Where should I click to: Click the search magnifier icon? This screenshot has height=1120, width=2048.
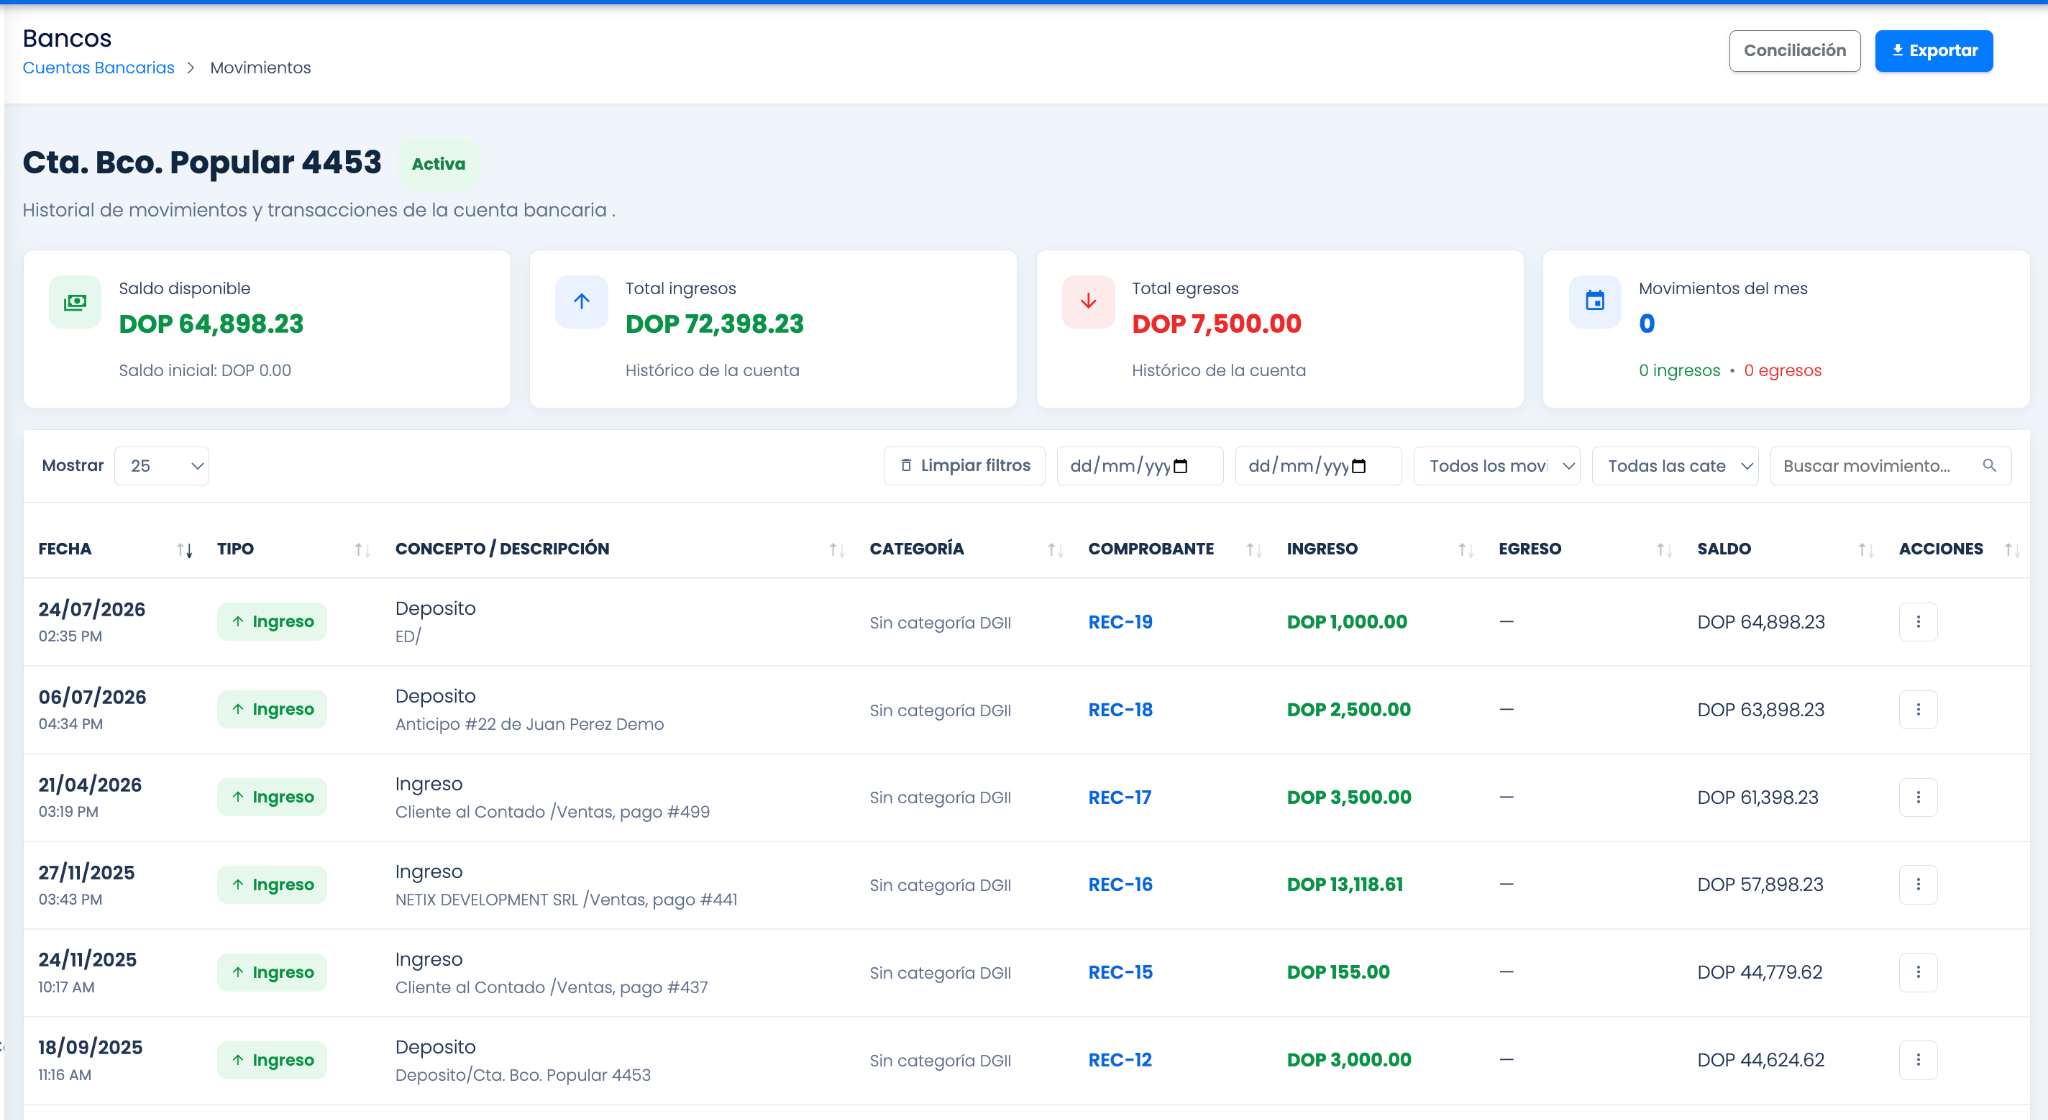tap(1989, 466)
